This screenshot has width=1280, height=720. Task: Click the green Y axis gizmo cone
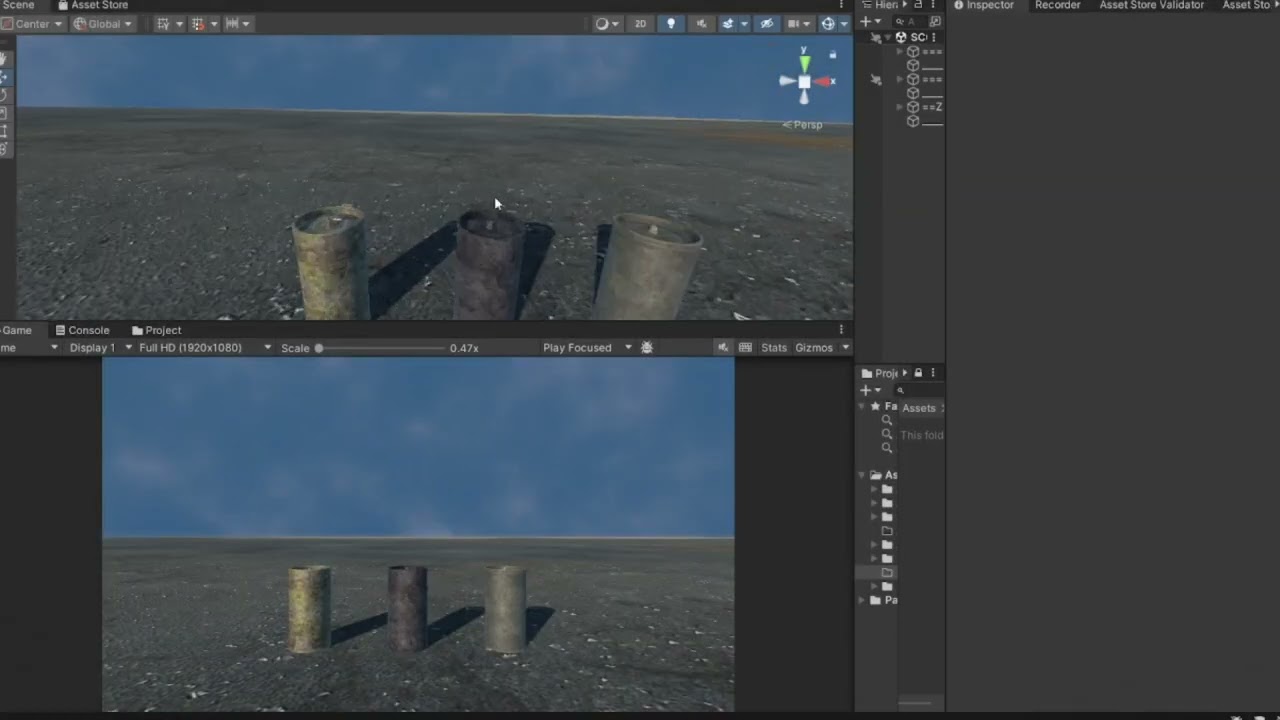(805, 64)
